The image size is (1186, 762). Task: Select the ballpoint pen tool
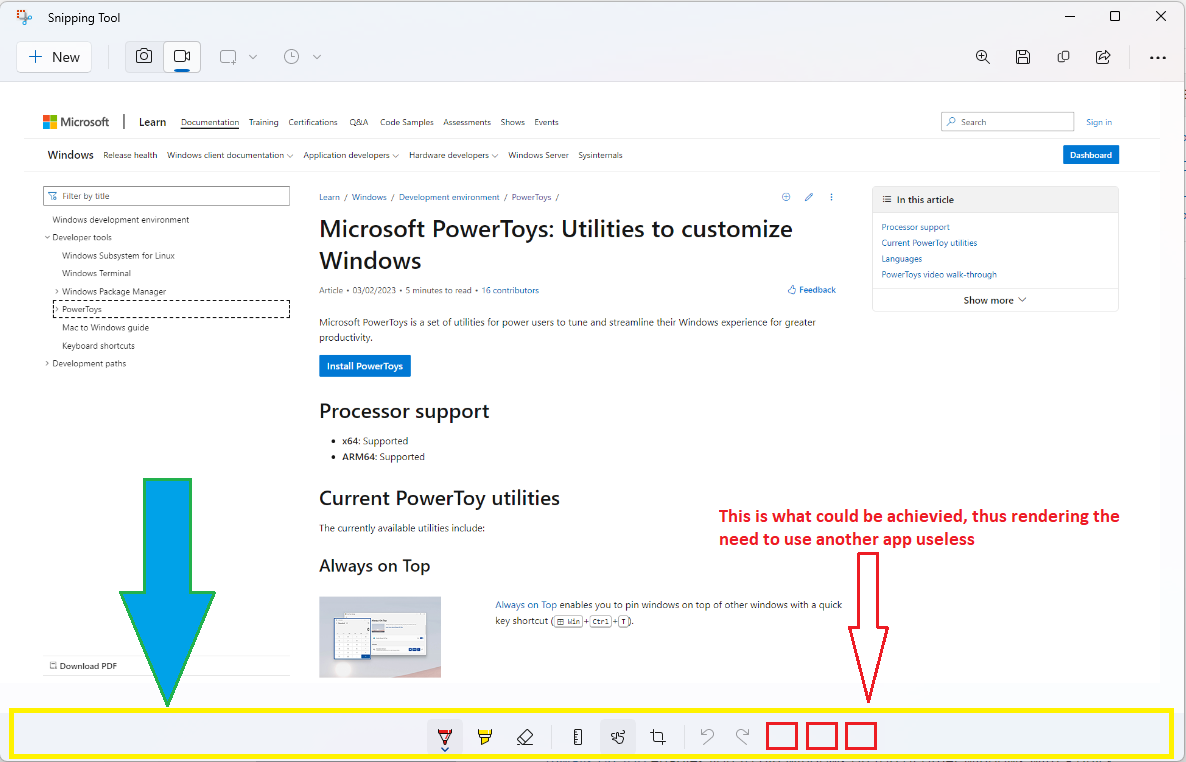[444, 733]
